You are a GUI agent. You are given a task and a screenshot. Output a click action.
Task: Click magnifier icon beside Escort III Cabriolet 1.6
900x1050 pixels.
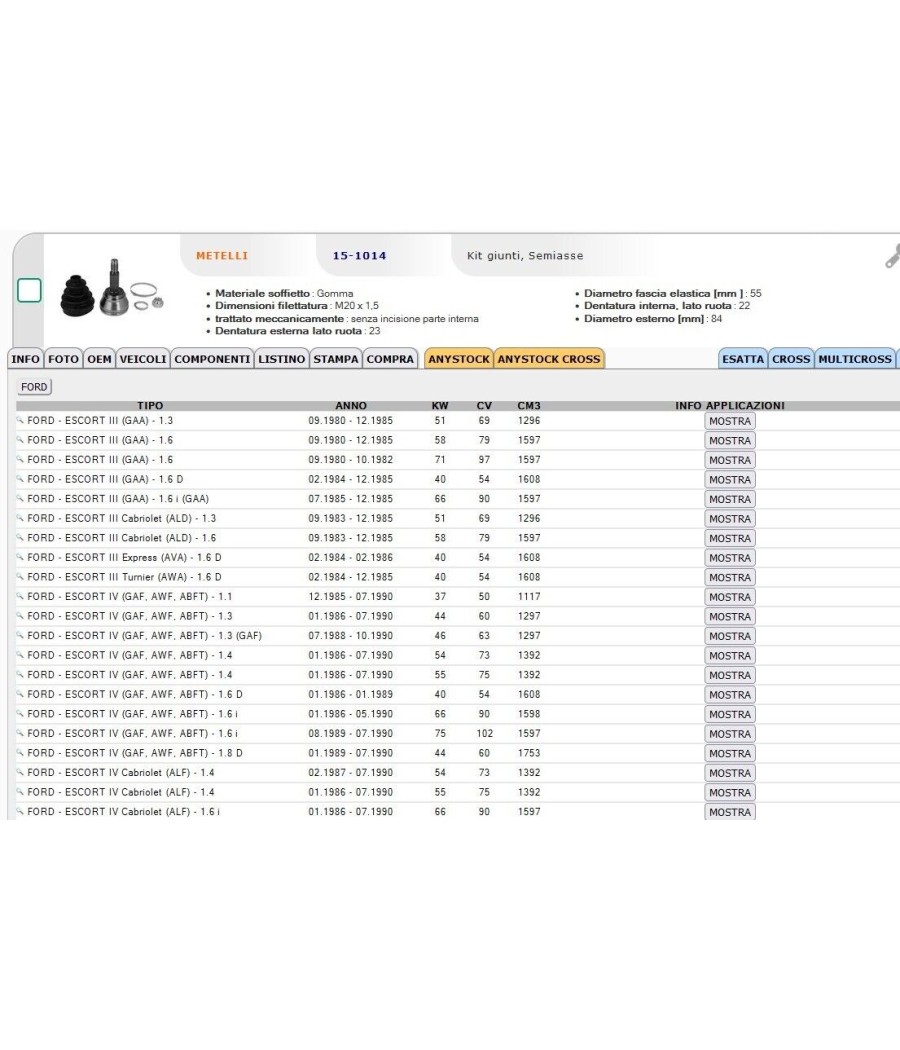pyautogui.click(x=20, y=538)
